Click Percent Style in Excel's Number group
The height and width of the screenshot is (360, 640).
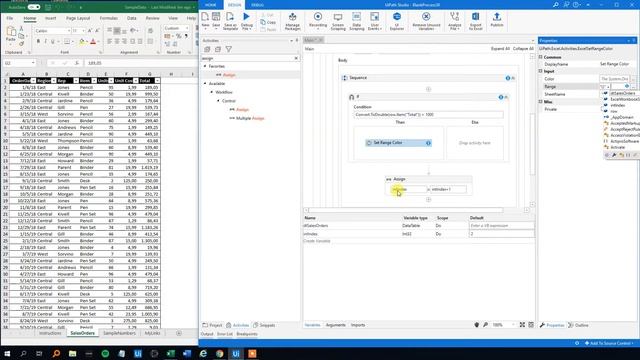click(x=178, y=36)
